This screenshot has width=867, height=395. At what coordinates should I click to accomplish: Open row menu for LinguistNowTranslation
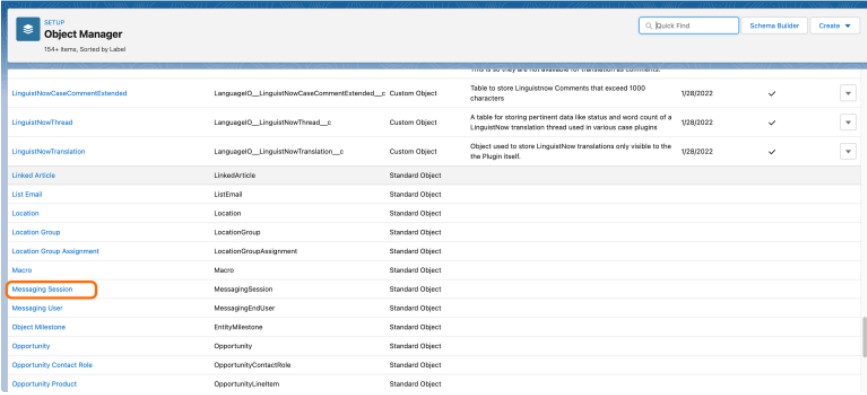848,151
